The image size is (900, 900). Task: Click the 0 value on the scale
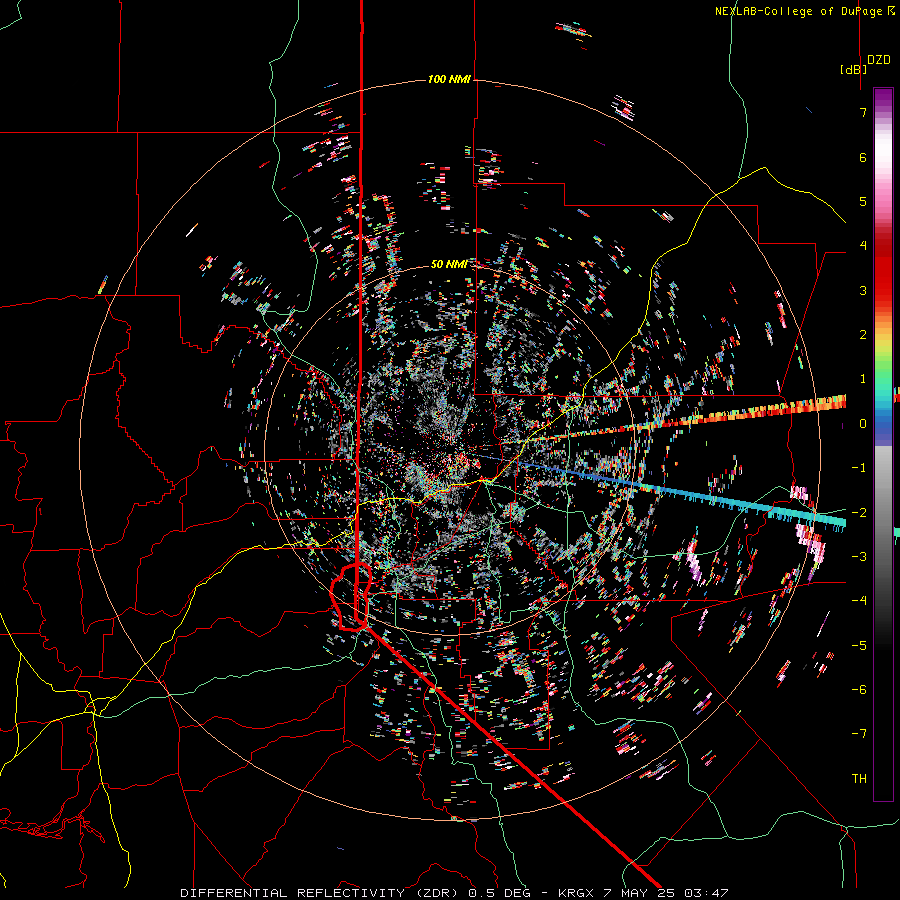(863, 424)
